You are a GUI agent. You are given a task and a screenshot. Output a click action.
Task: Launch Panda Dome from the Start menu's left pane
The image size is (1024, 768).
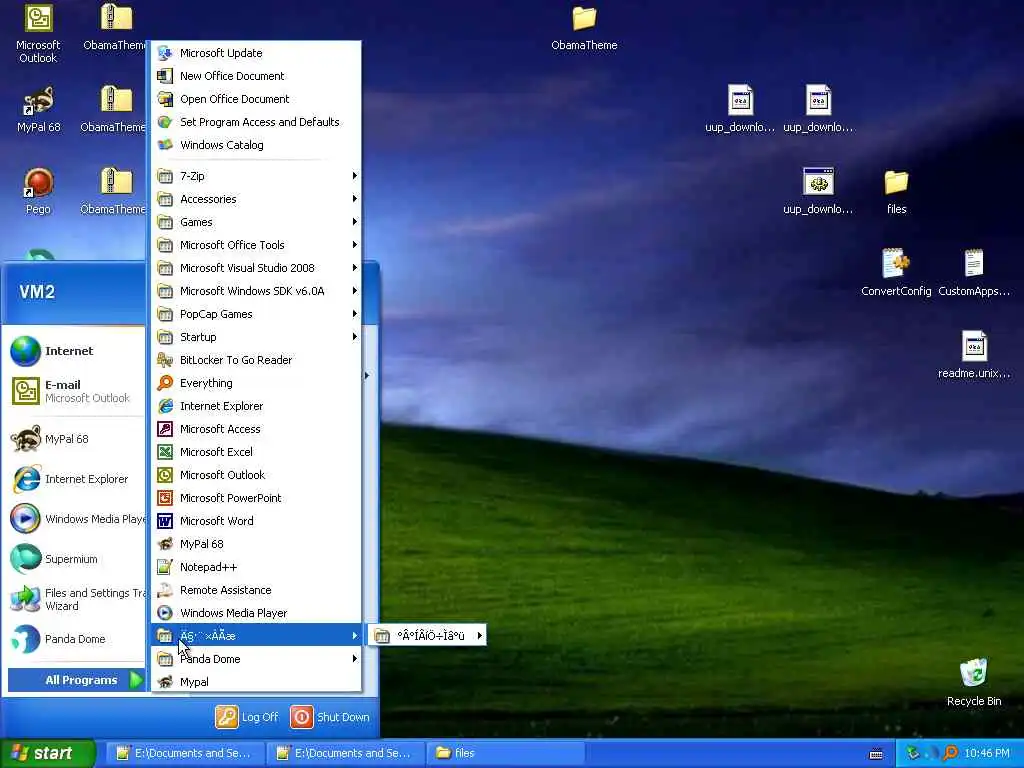tap(75, 639)
